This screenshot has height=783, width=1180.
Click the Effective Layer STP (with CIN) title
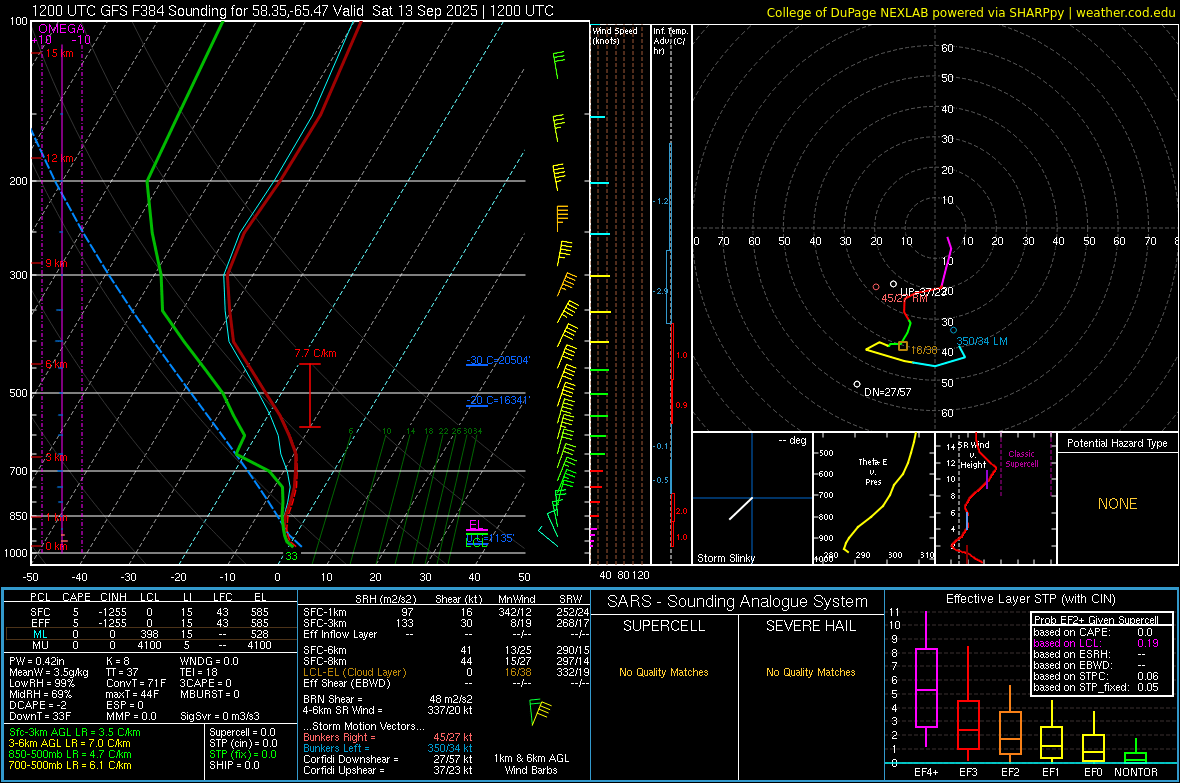point(1031,599)
